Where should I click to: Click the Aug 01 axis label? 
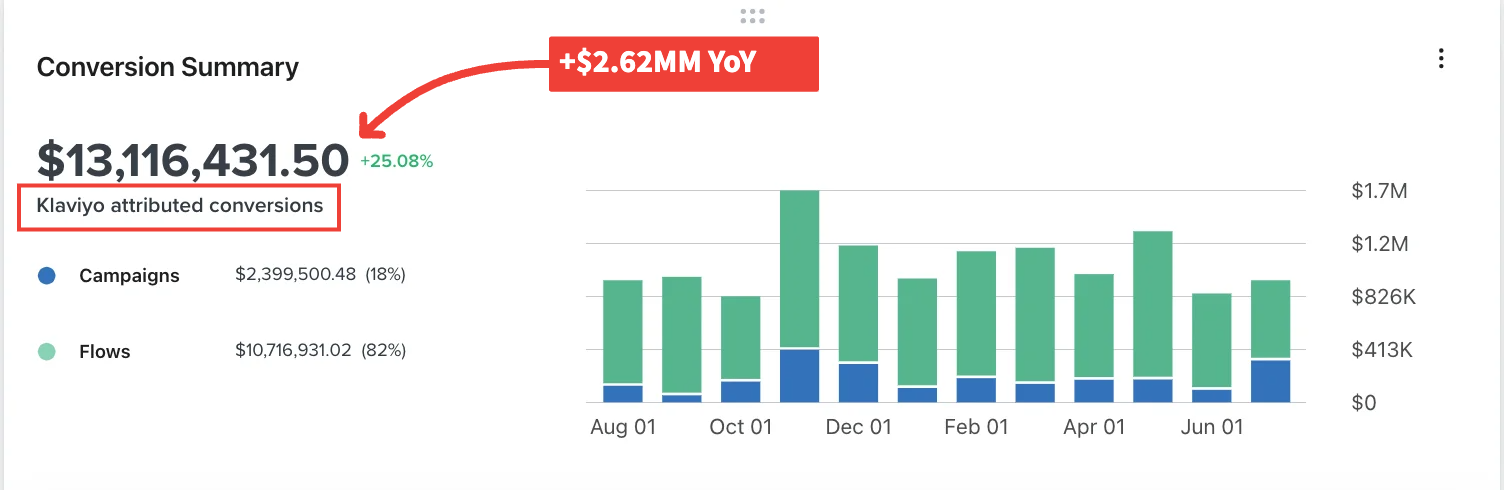(623, 427)
